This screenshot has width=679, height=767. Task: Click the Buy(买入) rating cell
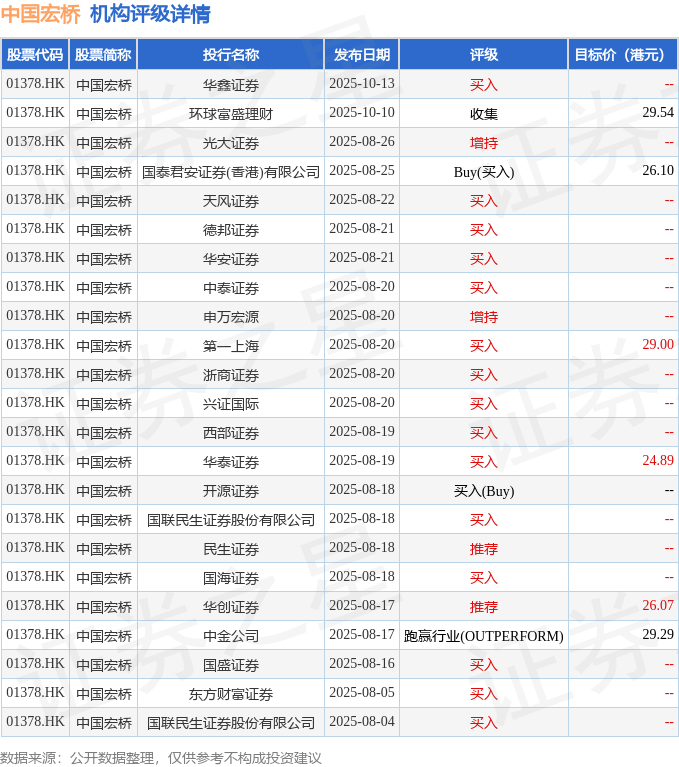(484, 172)
